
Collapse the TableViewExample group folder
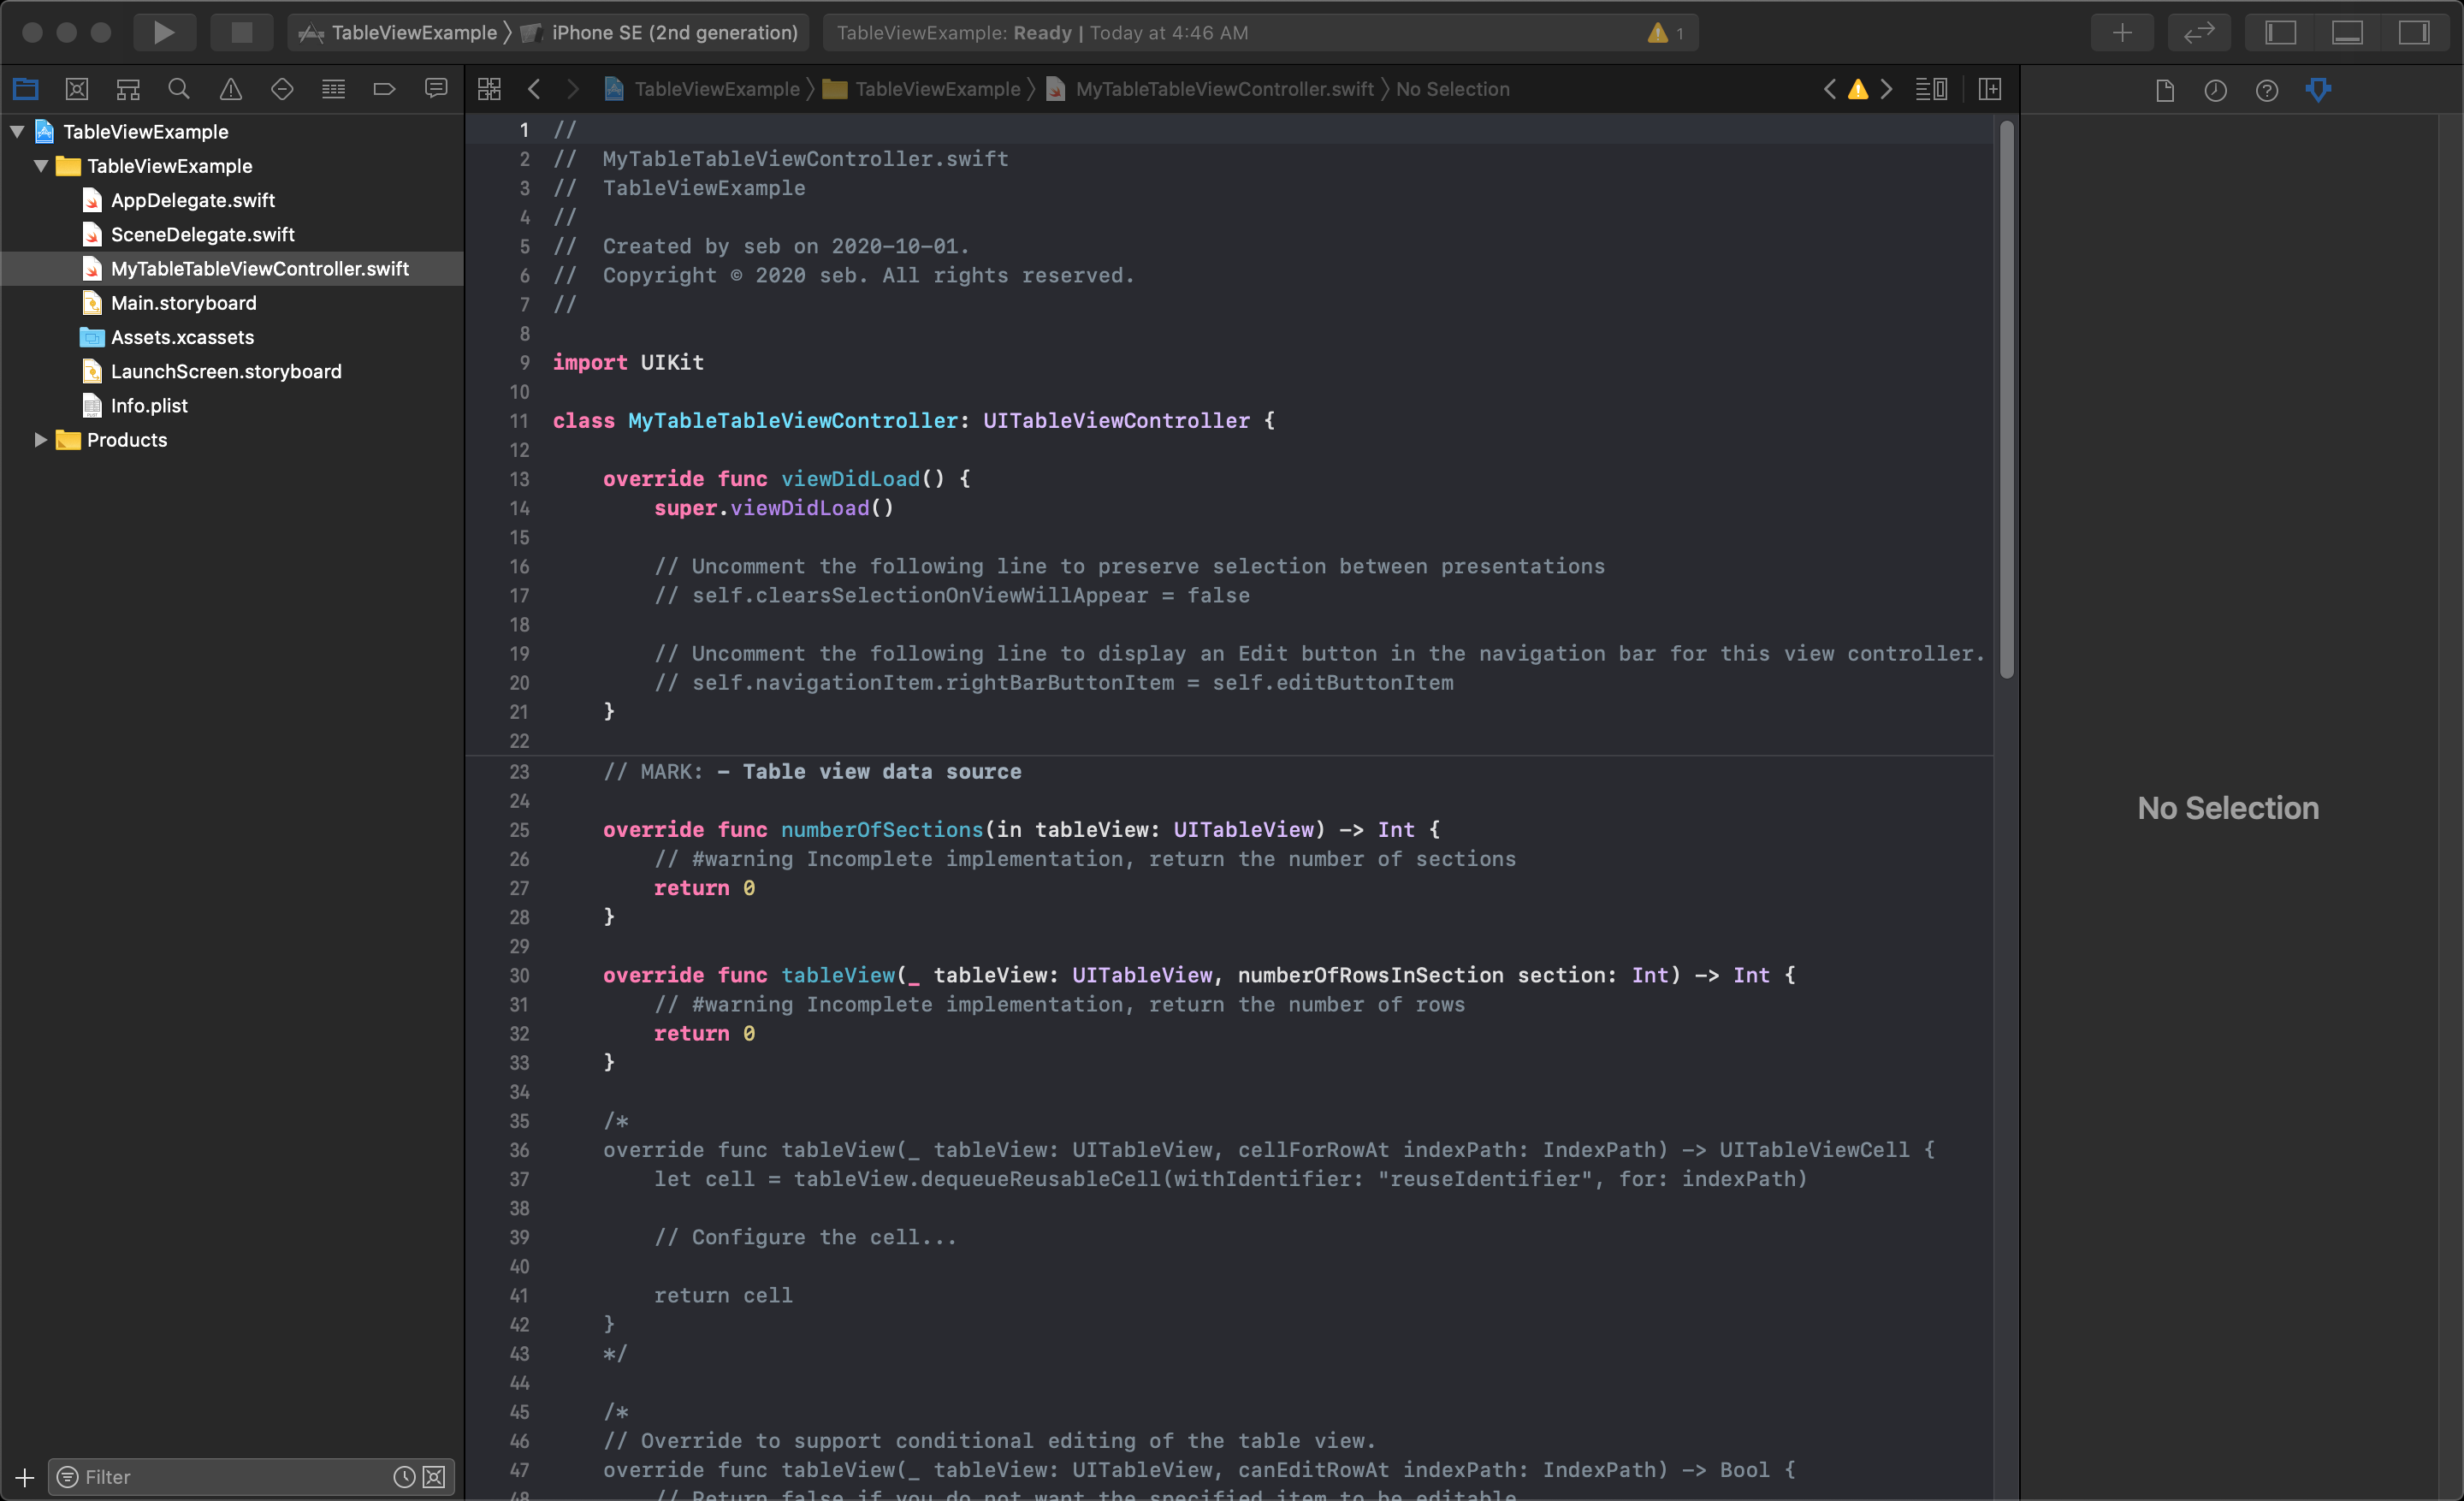(41, 165)
